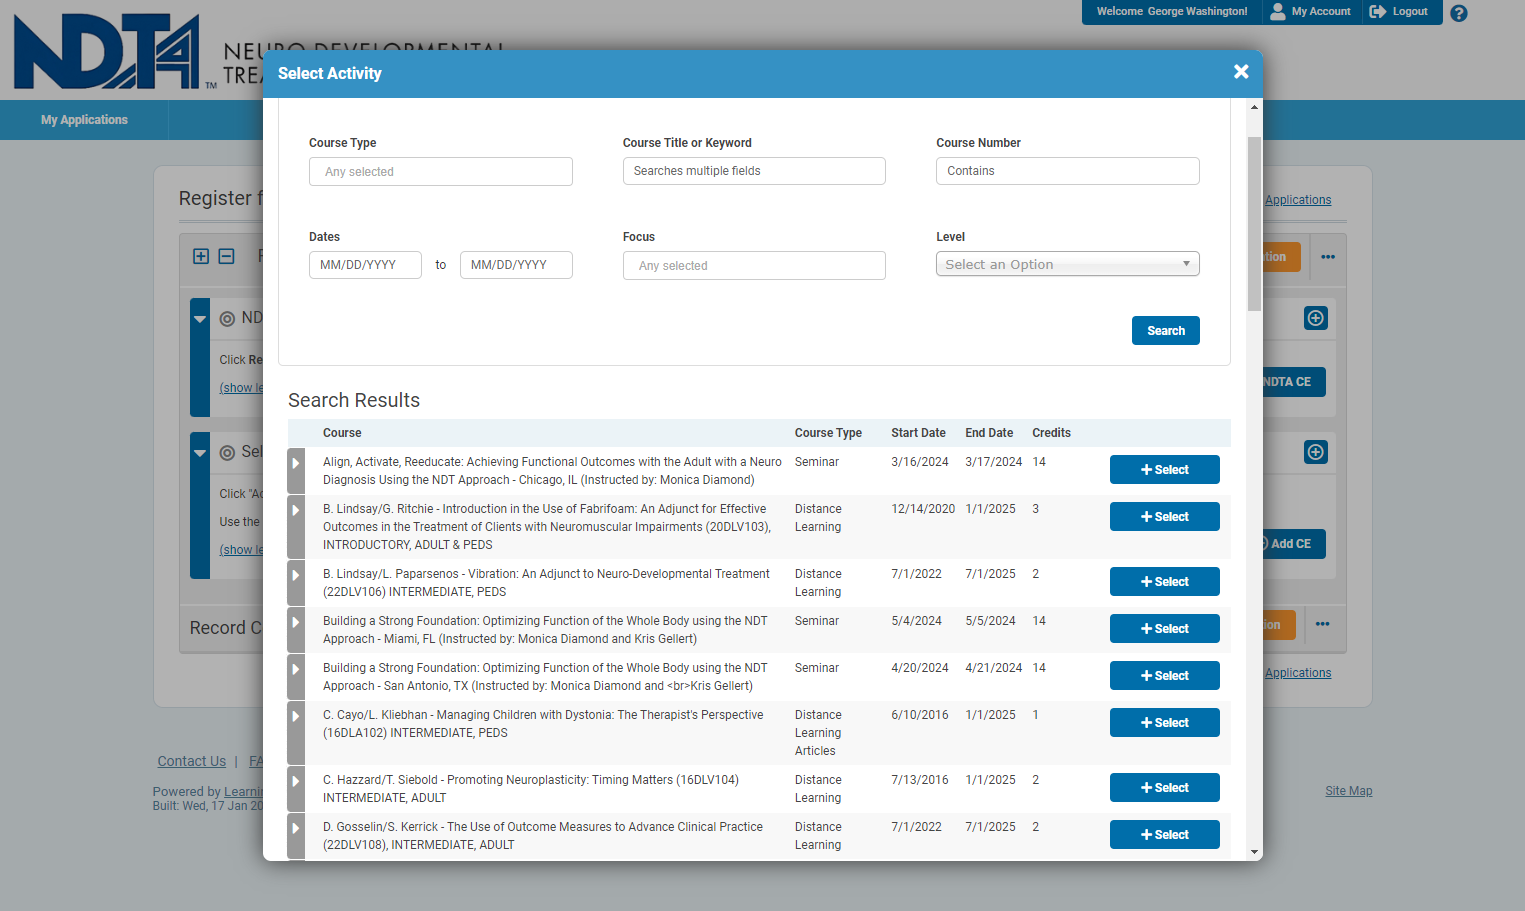The height and width of the screenshot is (911, 1525).
Task: Click the Logout arrow icon
Action: click(x=1377, y=11)
